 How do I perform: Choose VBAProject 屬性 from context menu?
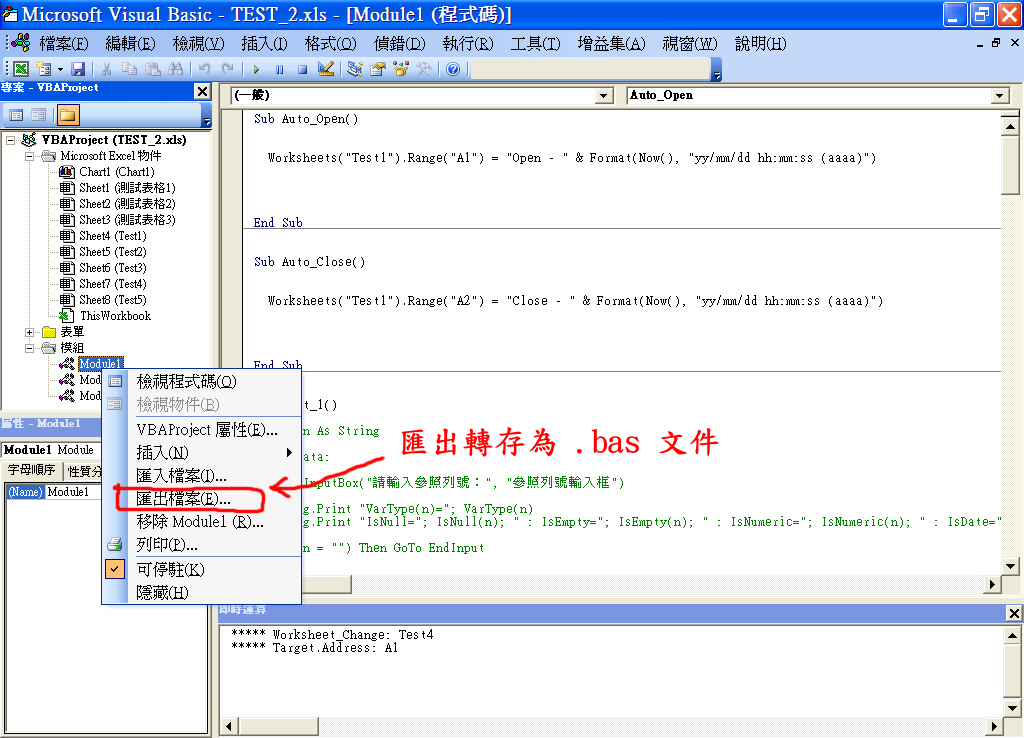202,430
